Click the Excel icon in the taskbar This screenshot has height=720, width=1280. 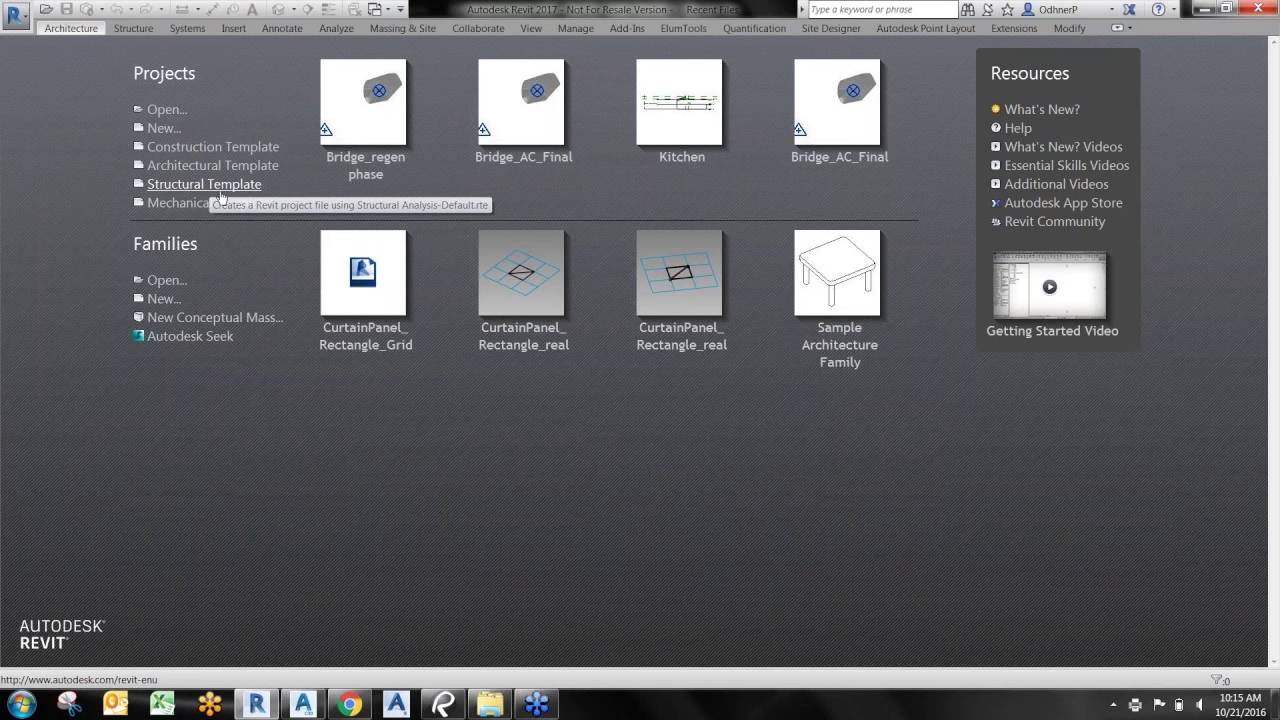point(162,704)
